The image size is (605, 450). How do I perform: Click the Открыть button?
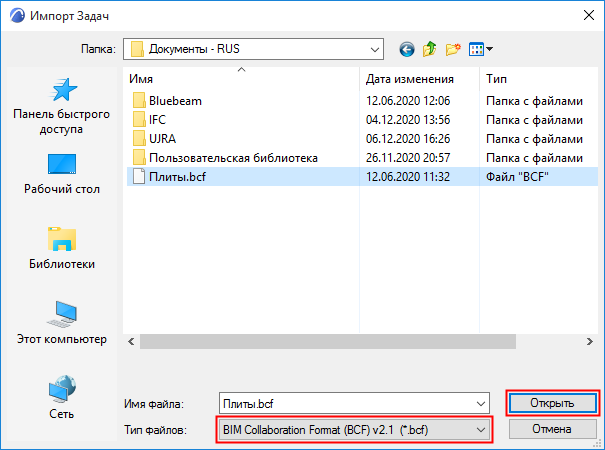[x=553, y=403]
